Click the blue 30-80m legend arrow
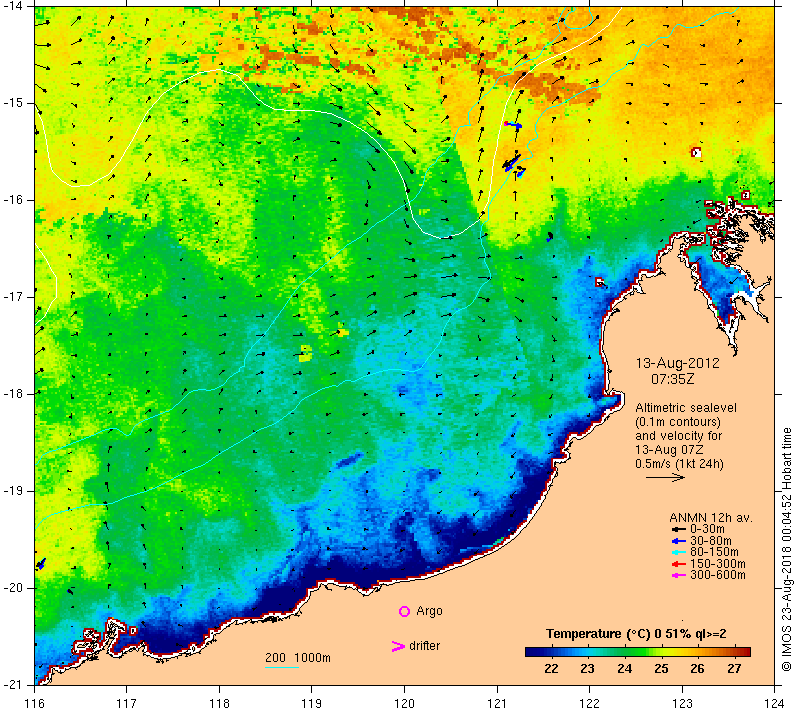 pos(678,541)
